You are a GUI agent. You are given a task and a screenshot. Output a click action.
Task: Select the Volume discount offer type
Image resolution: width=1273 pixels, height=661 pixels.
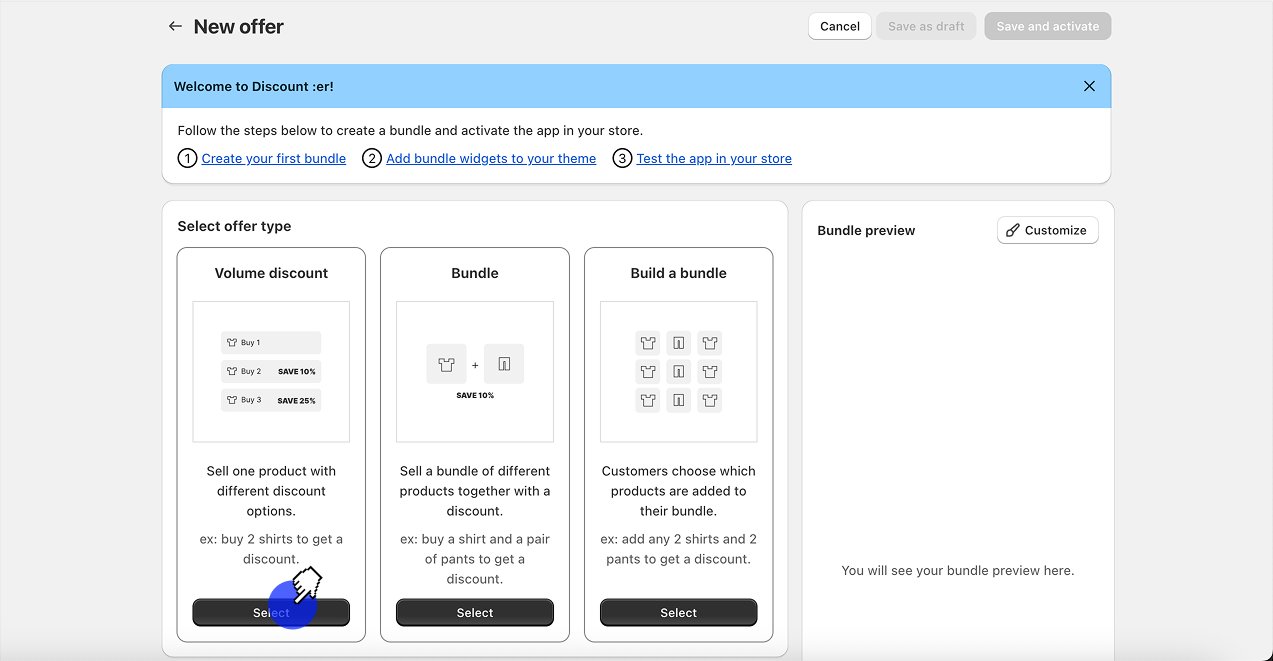point(271,612)
